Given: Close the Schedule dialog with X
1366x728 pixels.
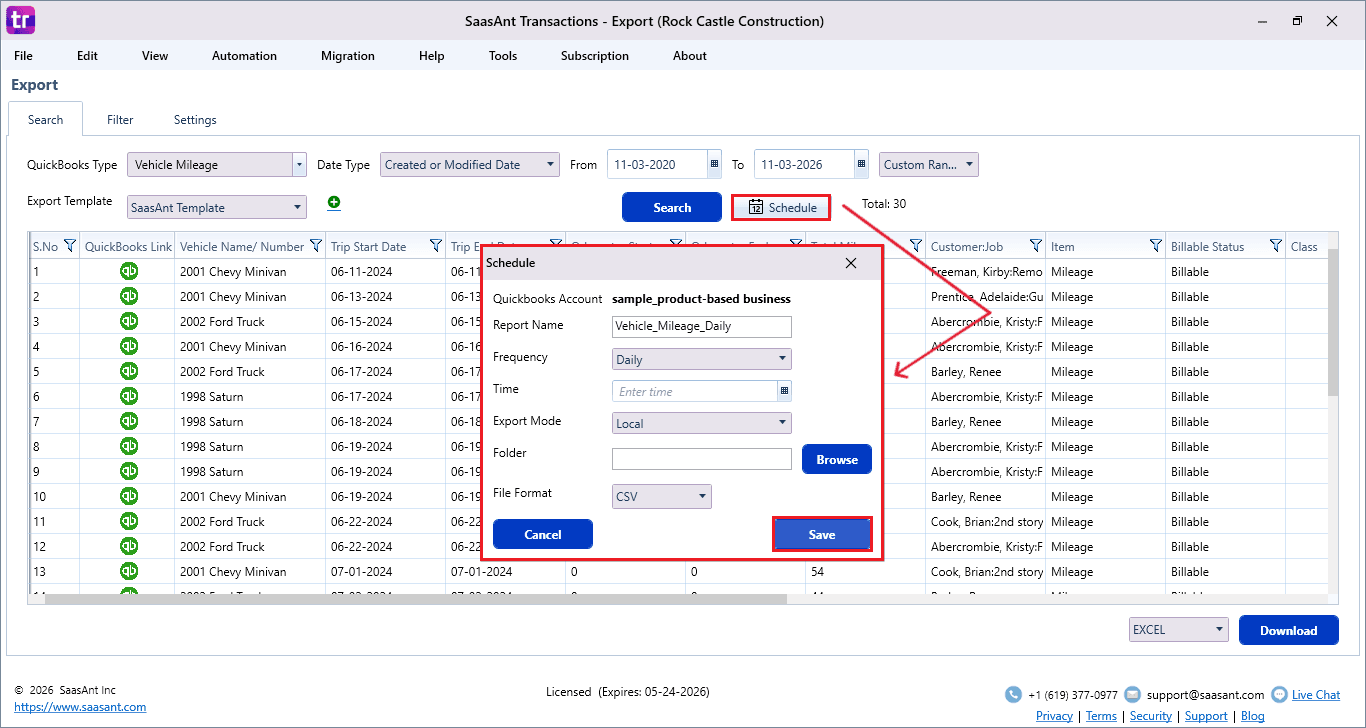Looking at the screenshot, I should [x=851, y=263].
